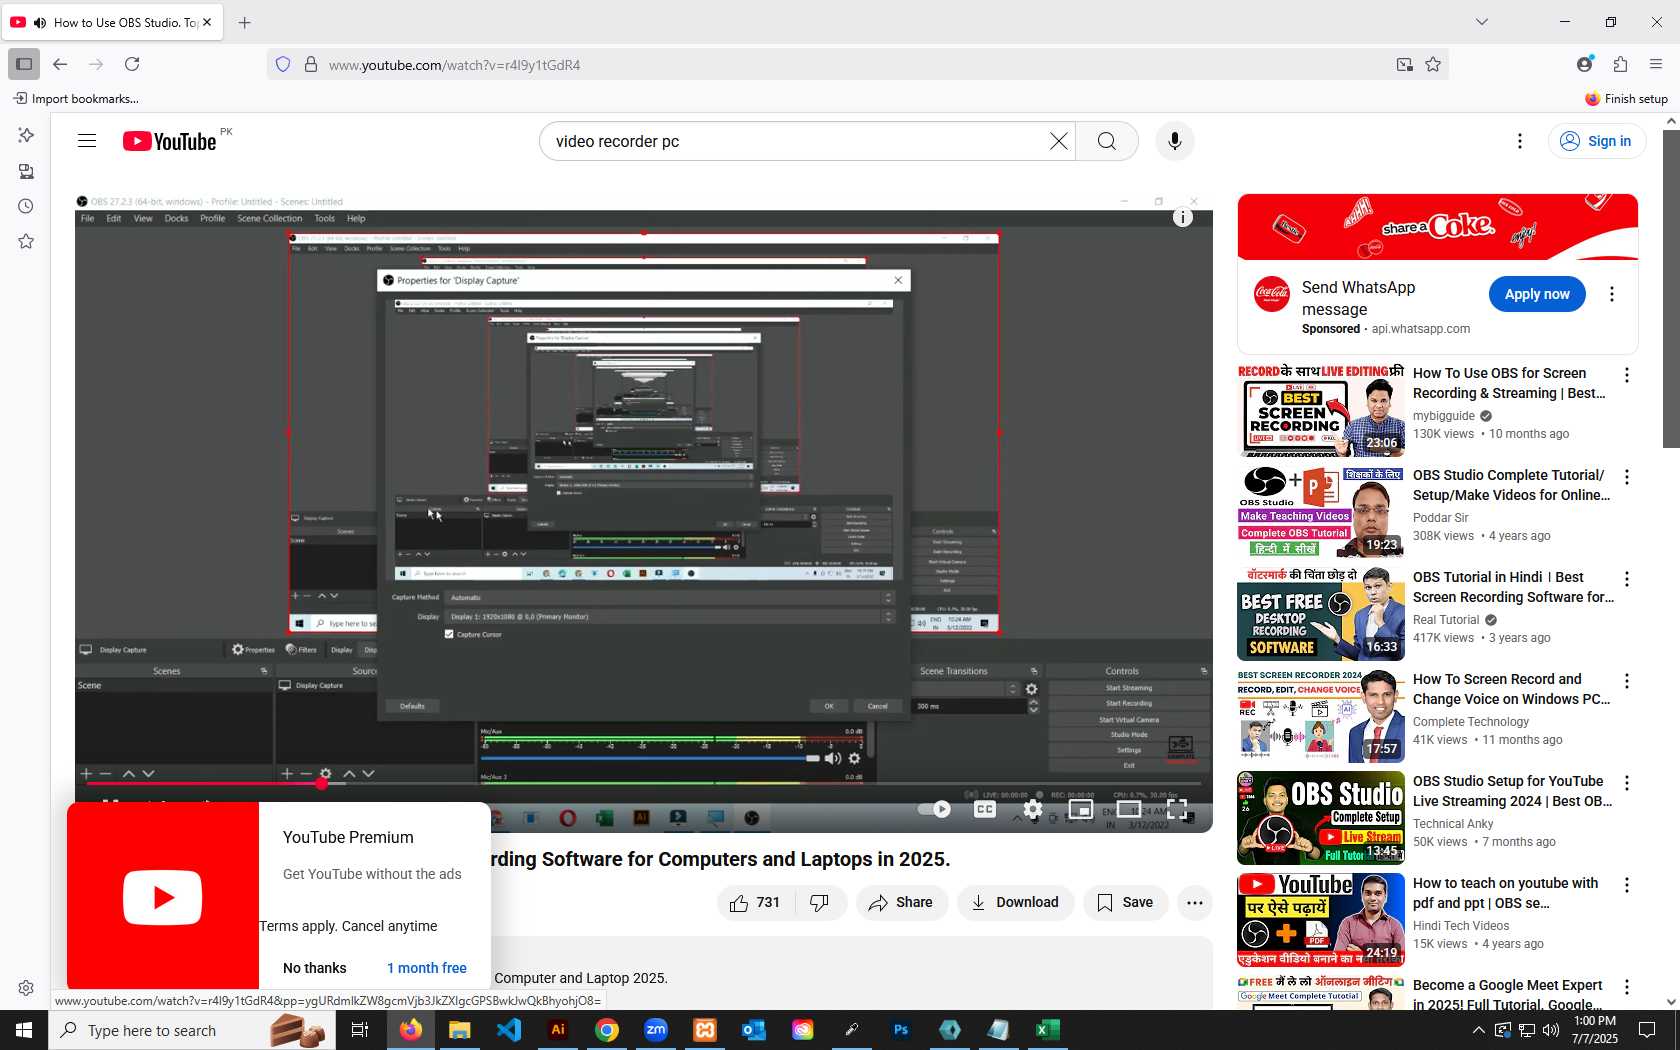This screenshot has width=1680, height=1050.
Task: Open mybigguide screen recording thumbnail
Action: point(1321,410)
